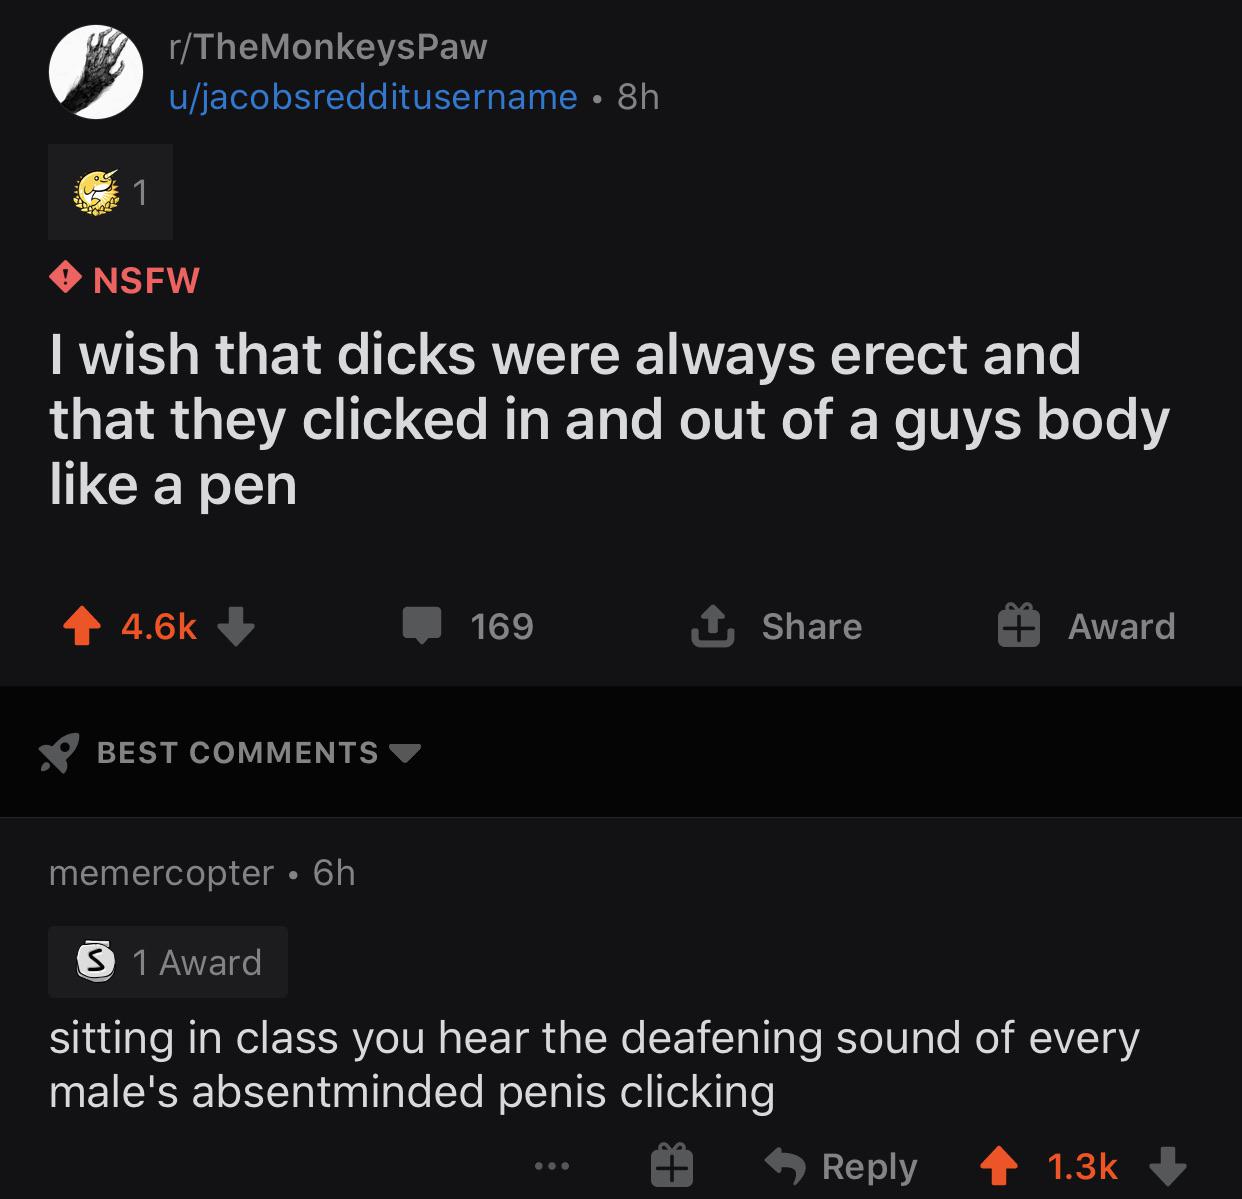Screen dimensions: 1242x1199
Task: Click the rocket icon beside Best Comments
Action: (x=59, y=753)
